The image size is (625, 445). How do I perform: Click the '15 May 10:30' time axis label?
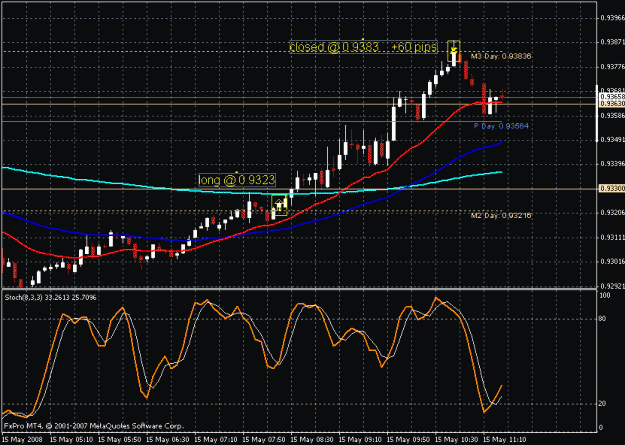point(456,439)
